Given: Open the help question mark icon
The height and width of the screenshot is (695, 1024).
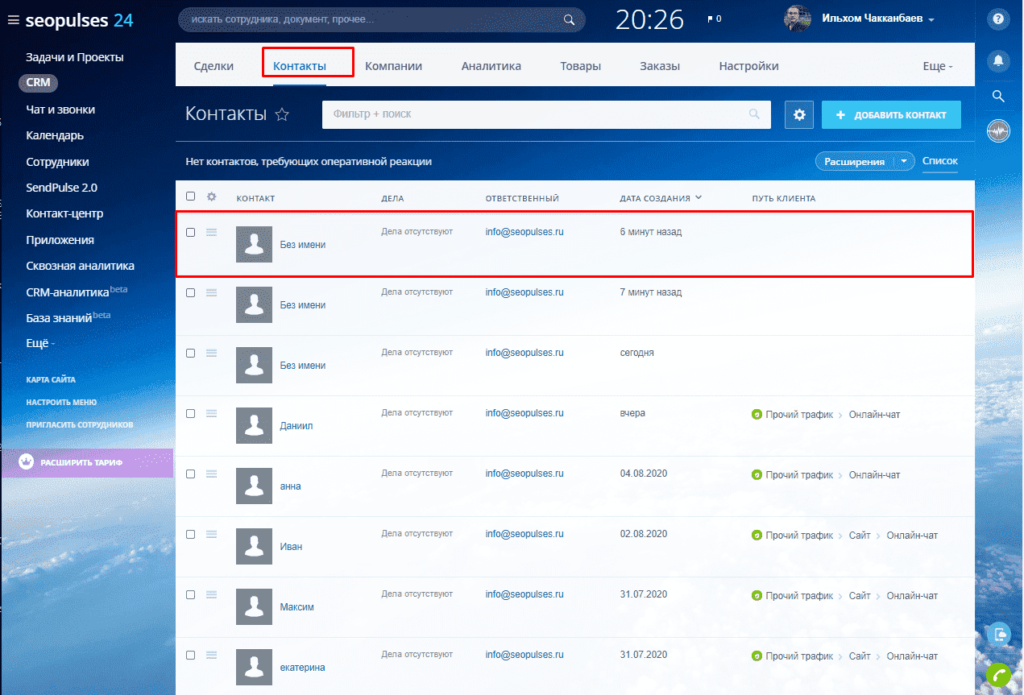Looking at the screenshot, I should coord(998,19).
